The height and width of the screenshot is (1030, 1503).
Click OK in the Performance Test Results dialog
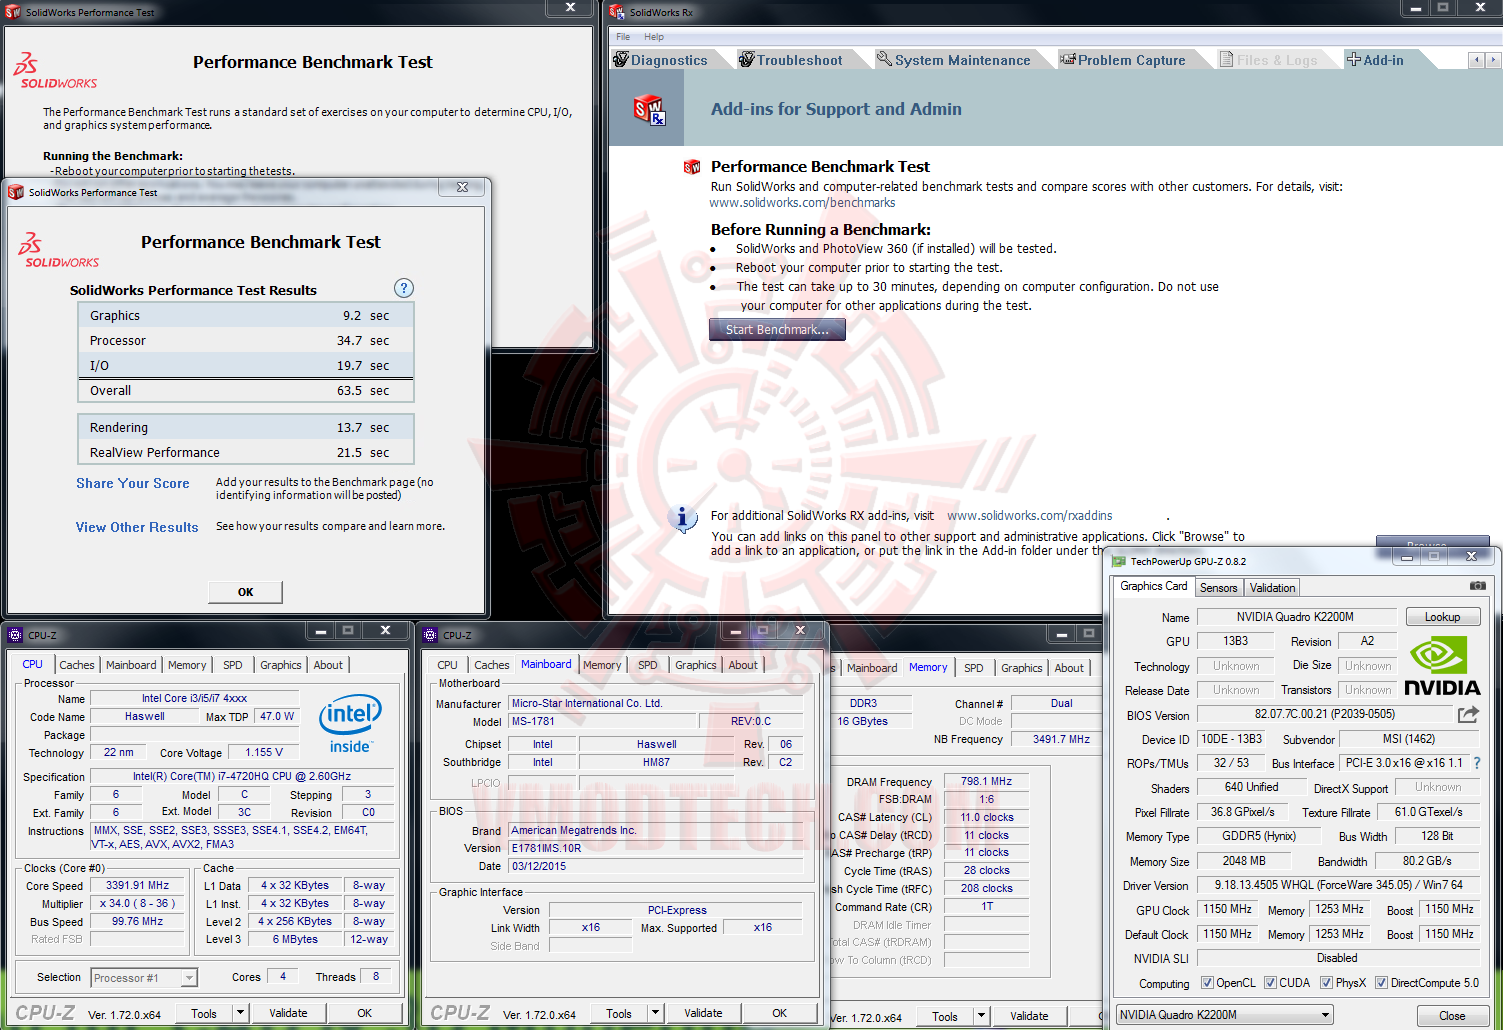click(x=245, y=592)
